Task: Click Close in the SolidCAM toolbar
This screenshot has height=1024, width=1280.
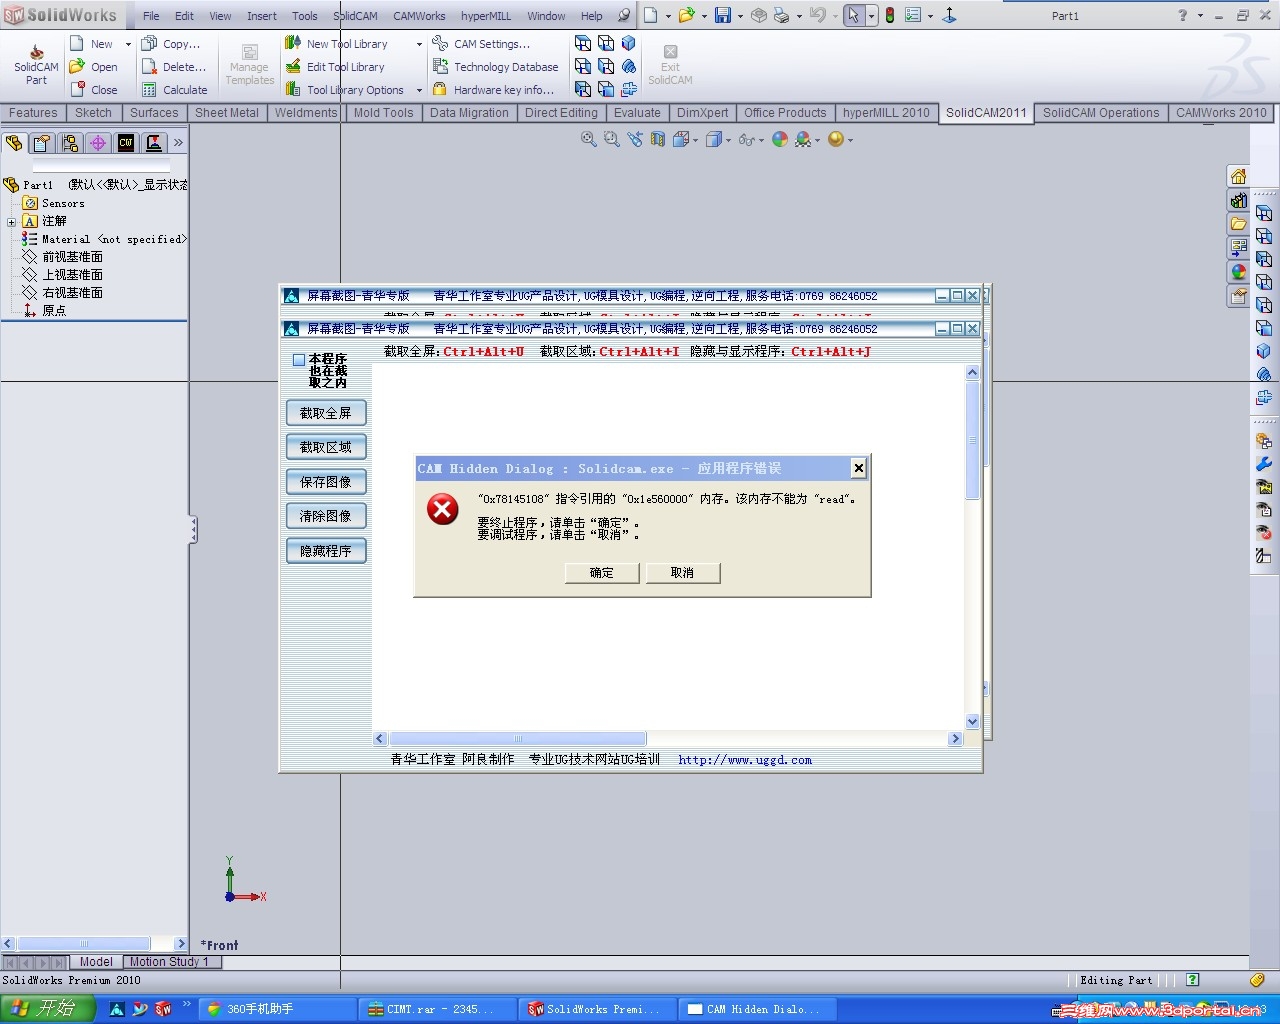Action: [x=93, y=90]
